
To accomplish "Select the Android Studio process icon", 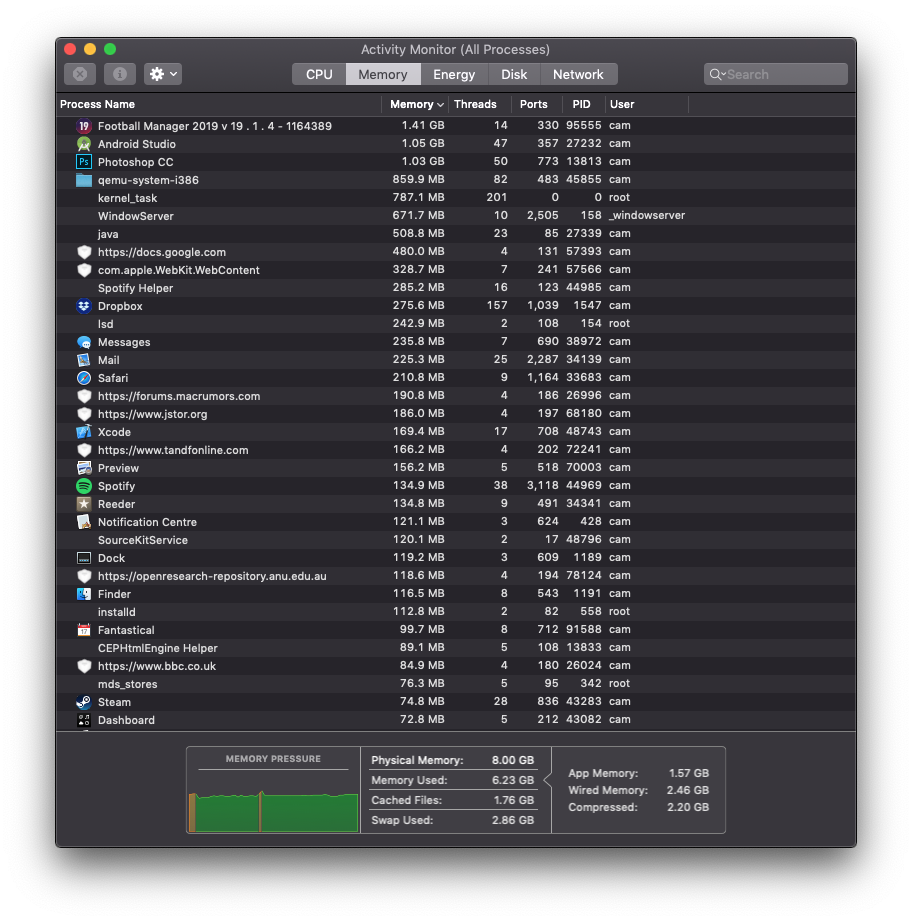I will point(84,144).
